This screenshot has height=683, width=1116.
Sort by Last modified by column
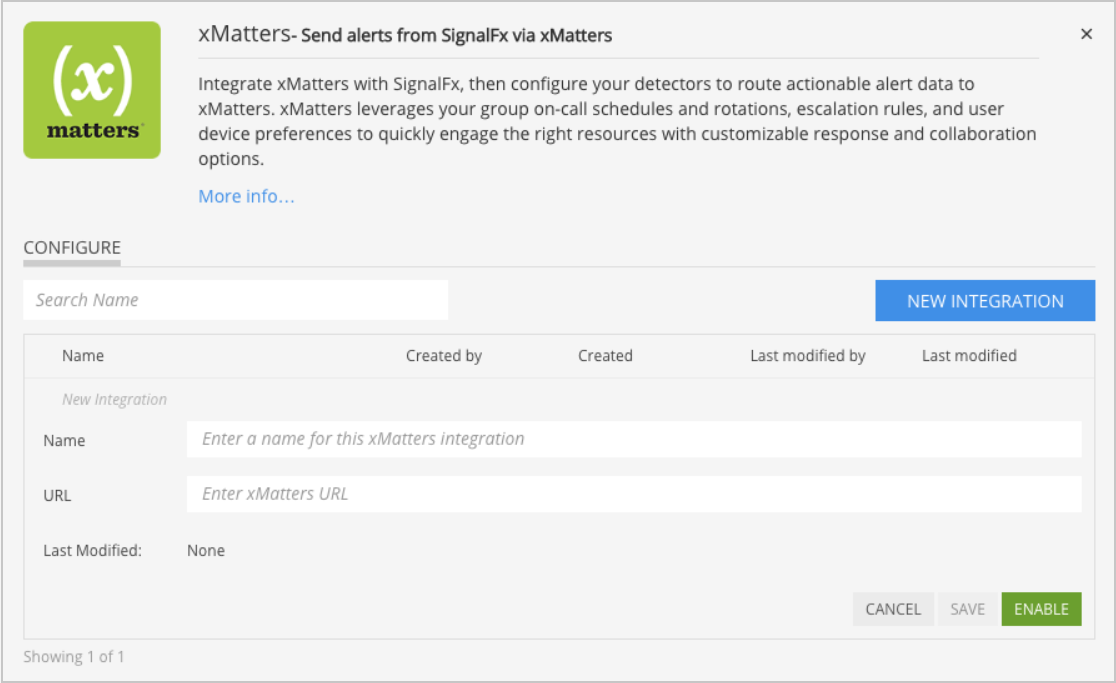click(x=808, y=356)
